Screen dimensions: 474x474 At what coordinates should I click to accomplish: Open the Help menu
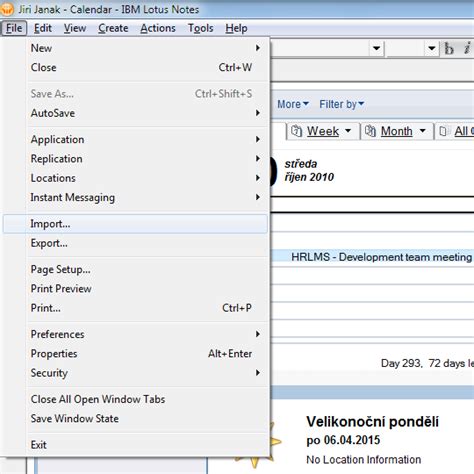coord(236,28)
